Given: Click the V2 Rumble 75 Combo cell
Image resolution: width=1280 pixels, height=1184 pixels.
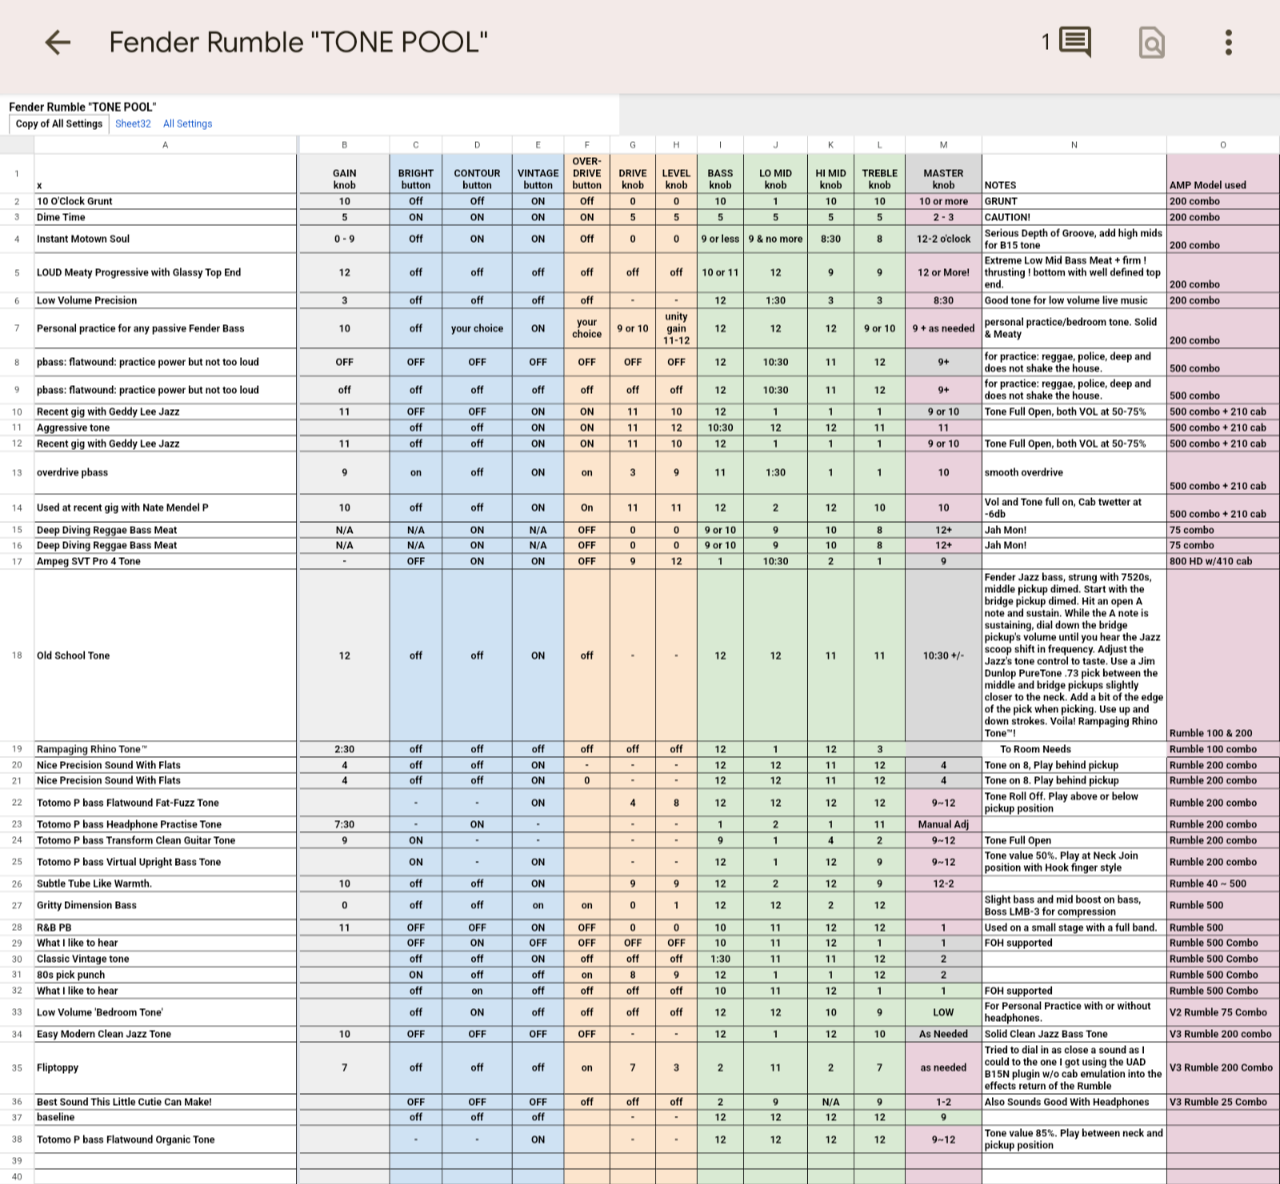Looking at the screenshot, I should tap(1222, 1012).
